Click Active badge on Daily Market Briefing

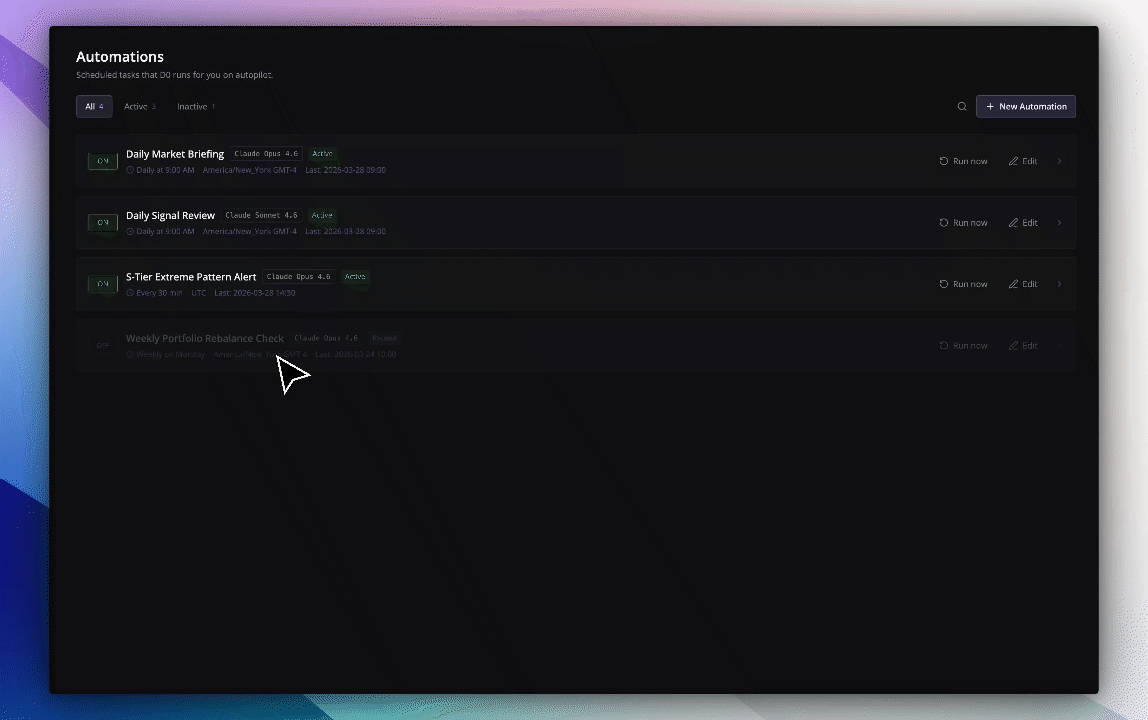322,154
